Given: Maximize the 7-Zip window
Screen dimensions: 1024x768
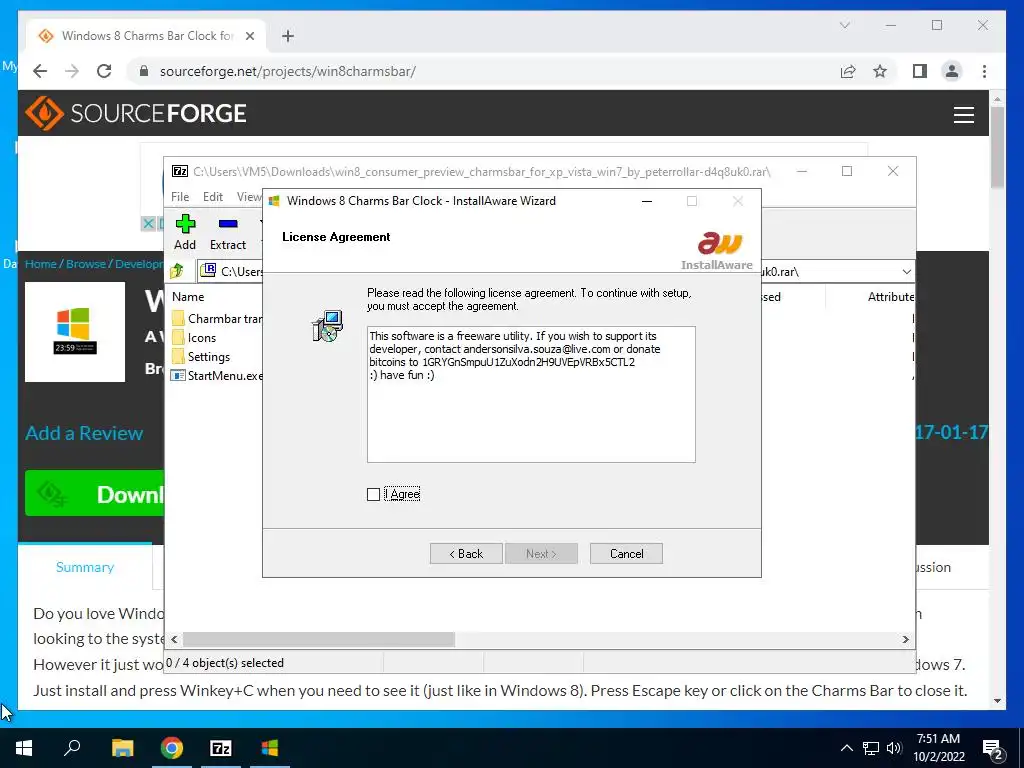Looking at the screenshot, I should click(x=847, y=171).
